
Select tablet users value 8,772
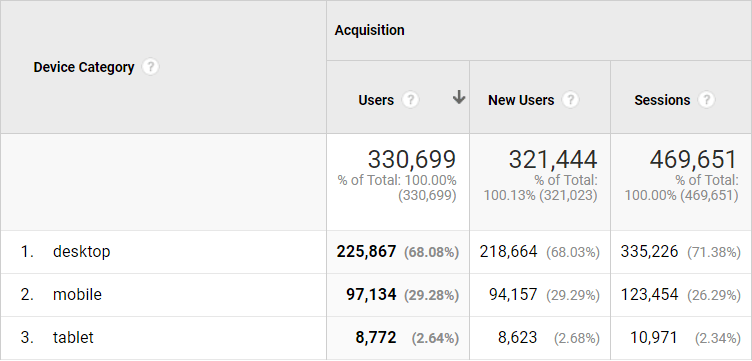376,338
